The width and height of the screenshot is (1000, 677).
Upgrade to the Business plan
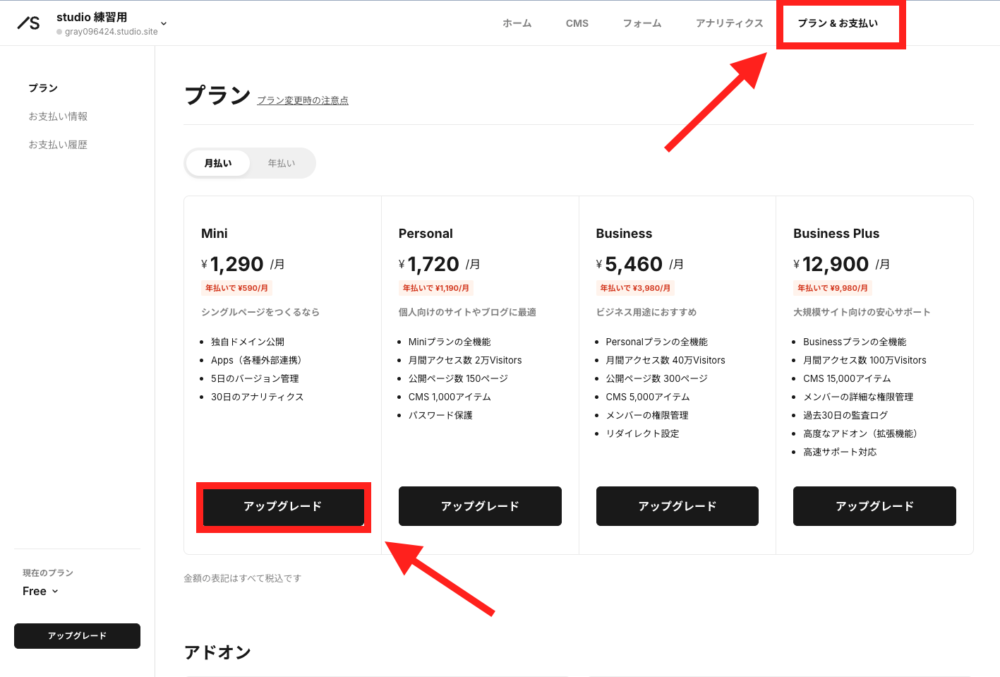tap(677, 506)
